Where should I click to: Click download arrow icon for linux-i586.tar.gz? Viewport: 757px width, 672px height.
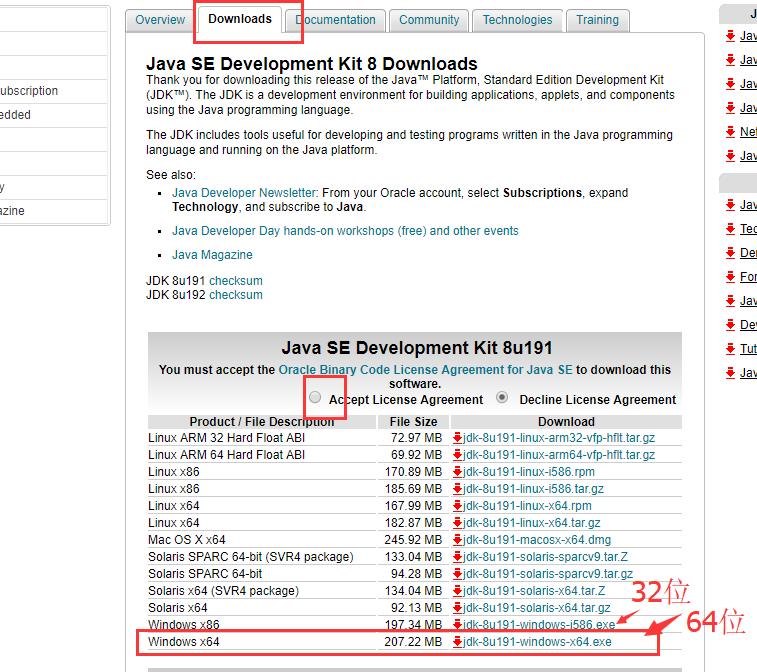click(457, 489)
